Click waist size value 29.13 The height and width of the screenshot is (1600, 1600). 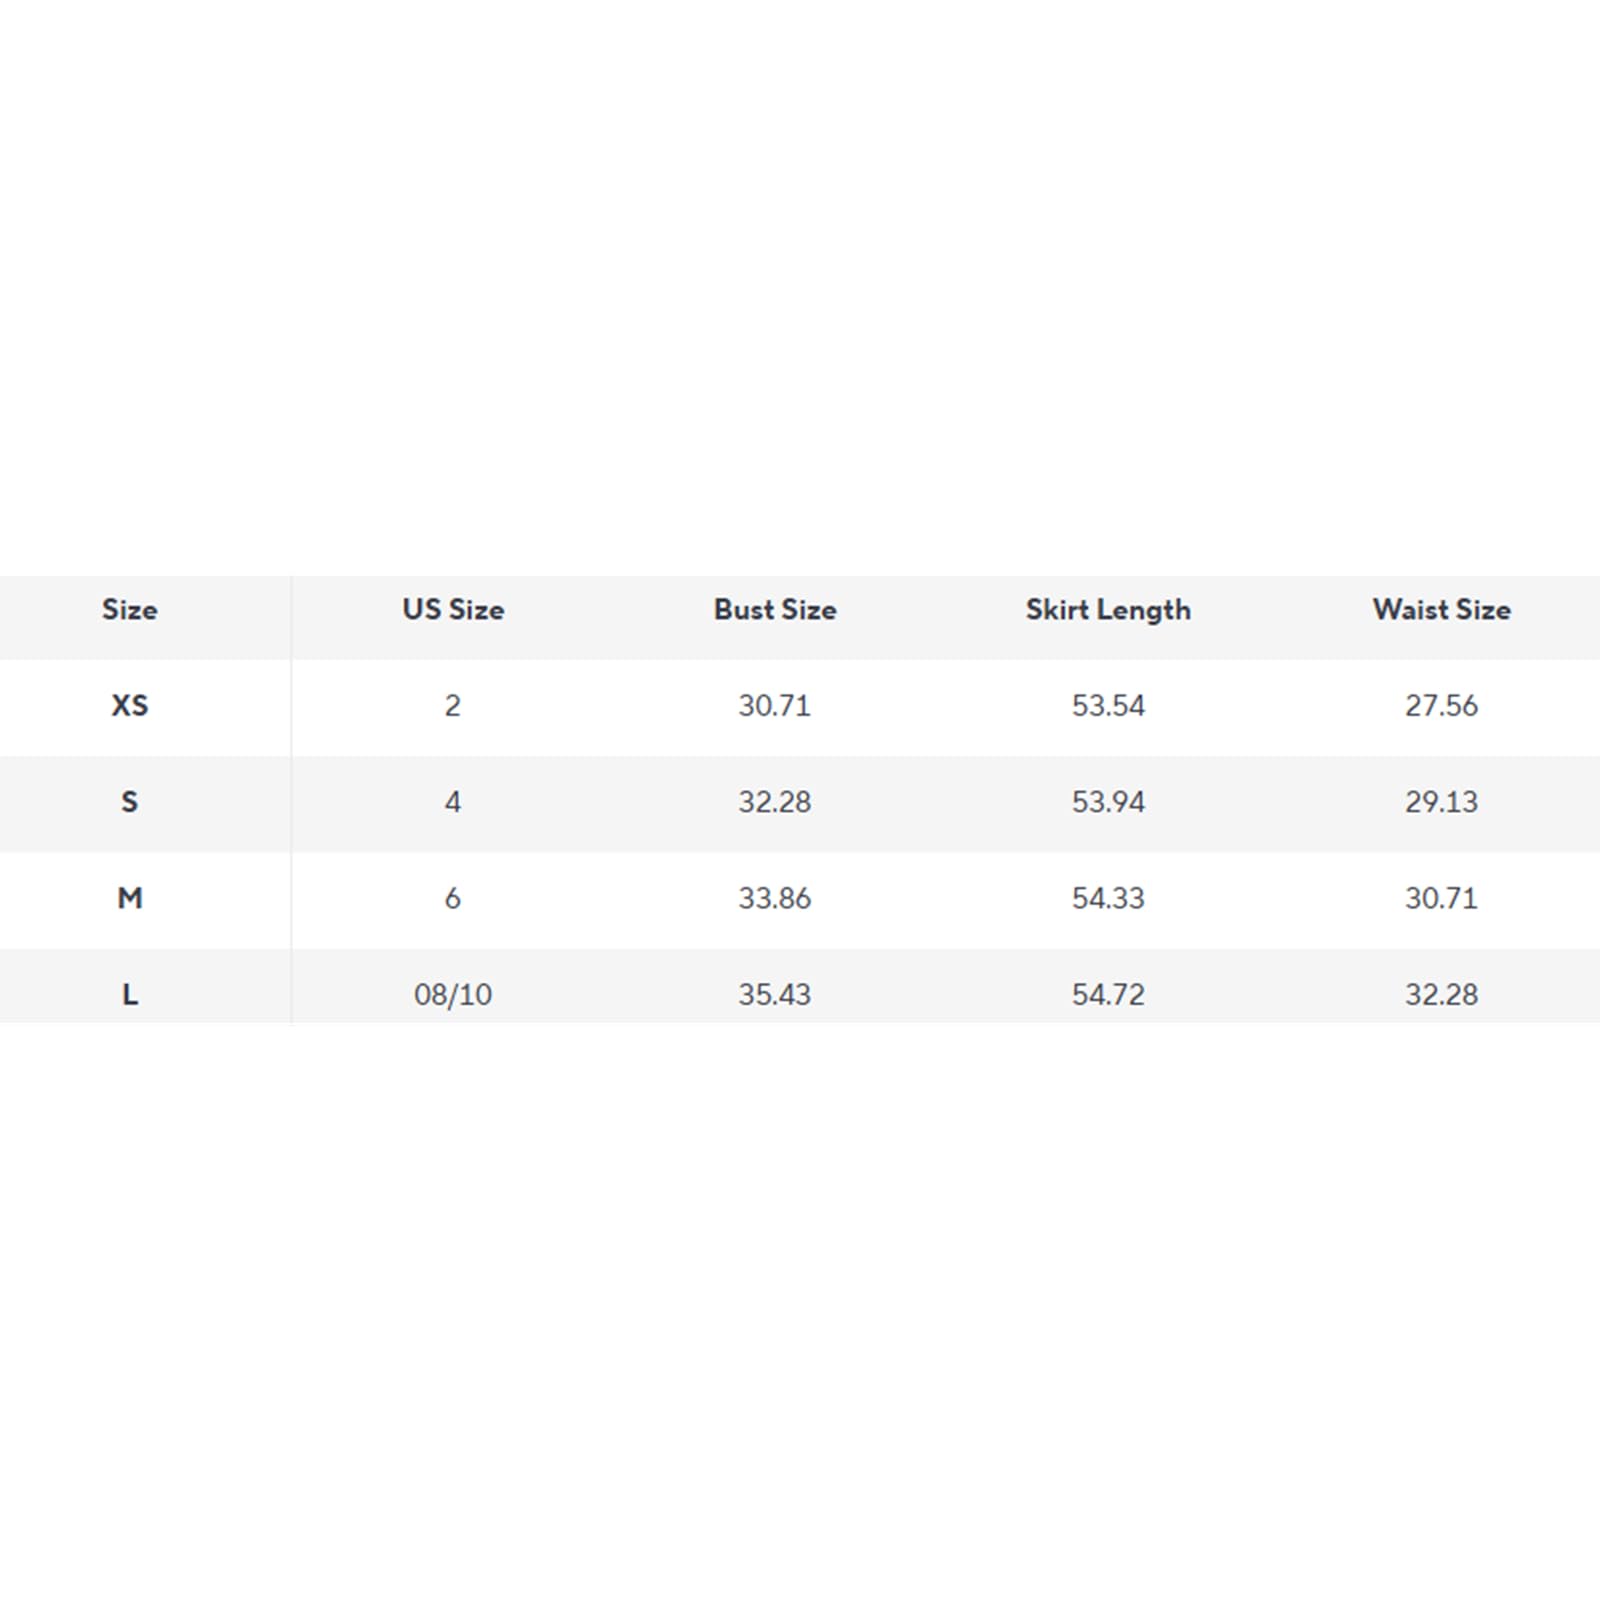click(1441, 802)
